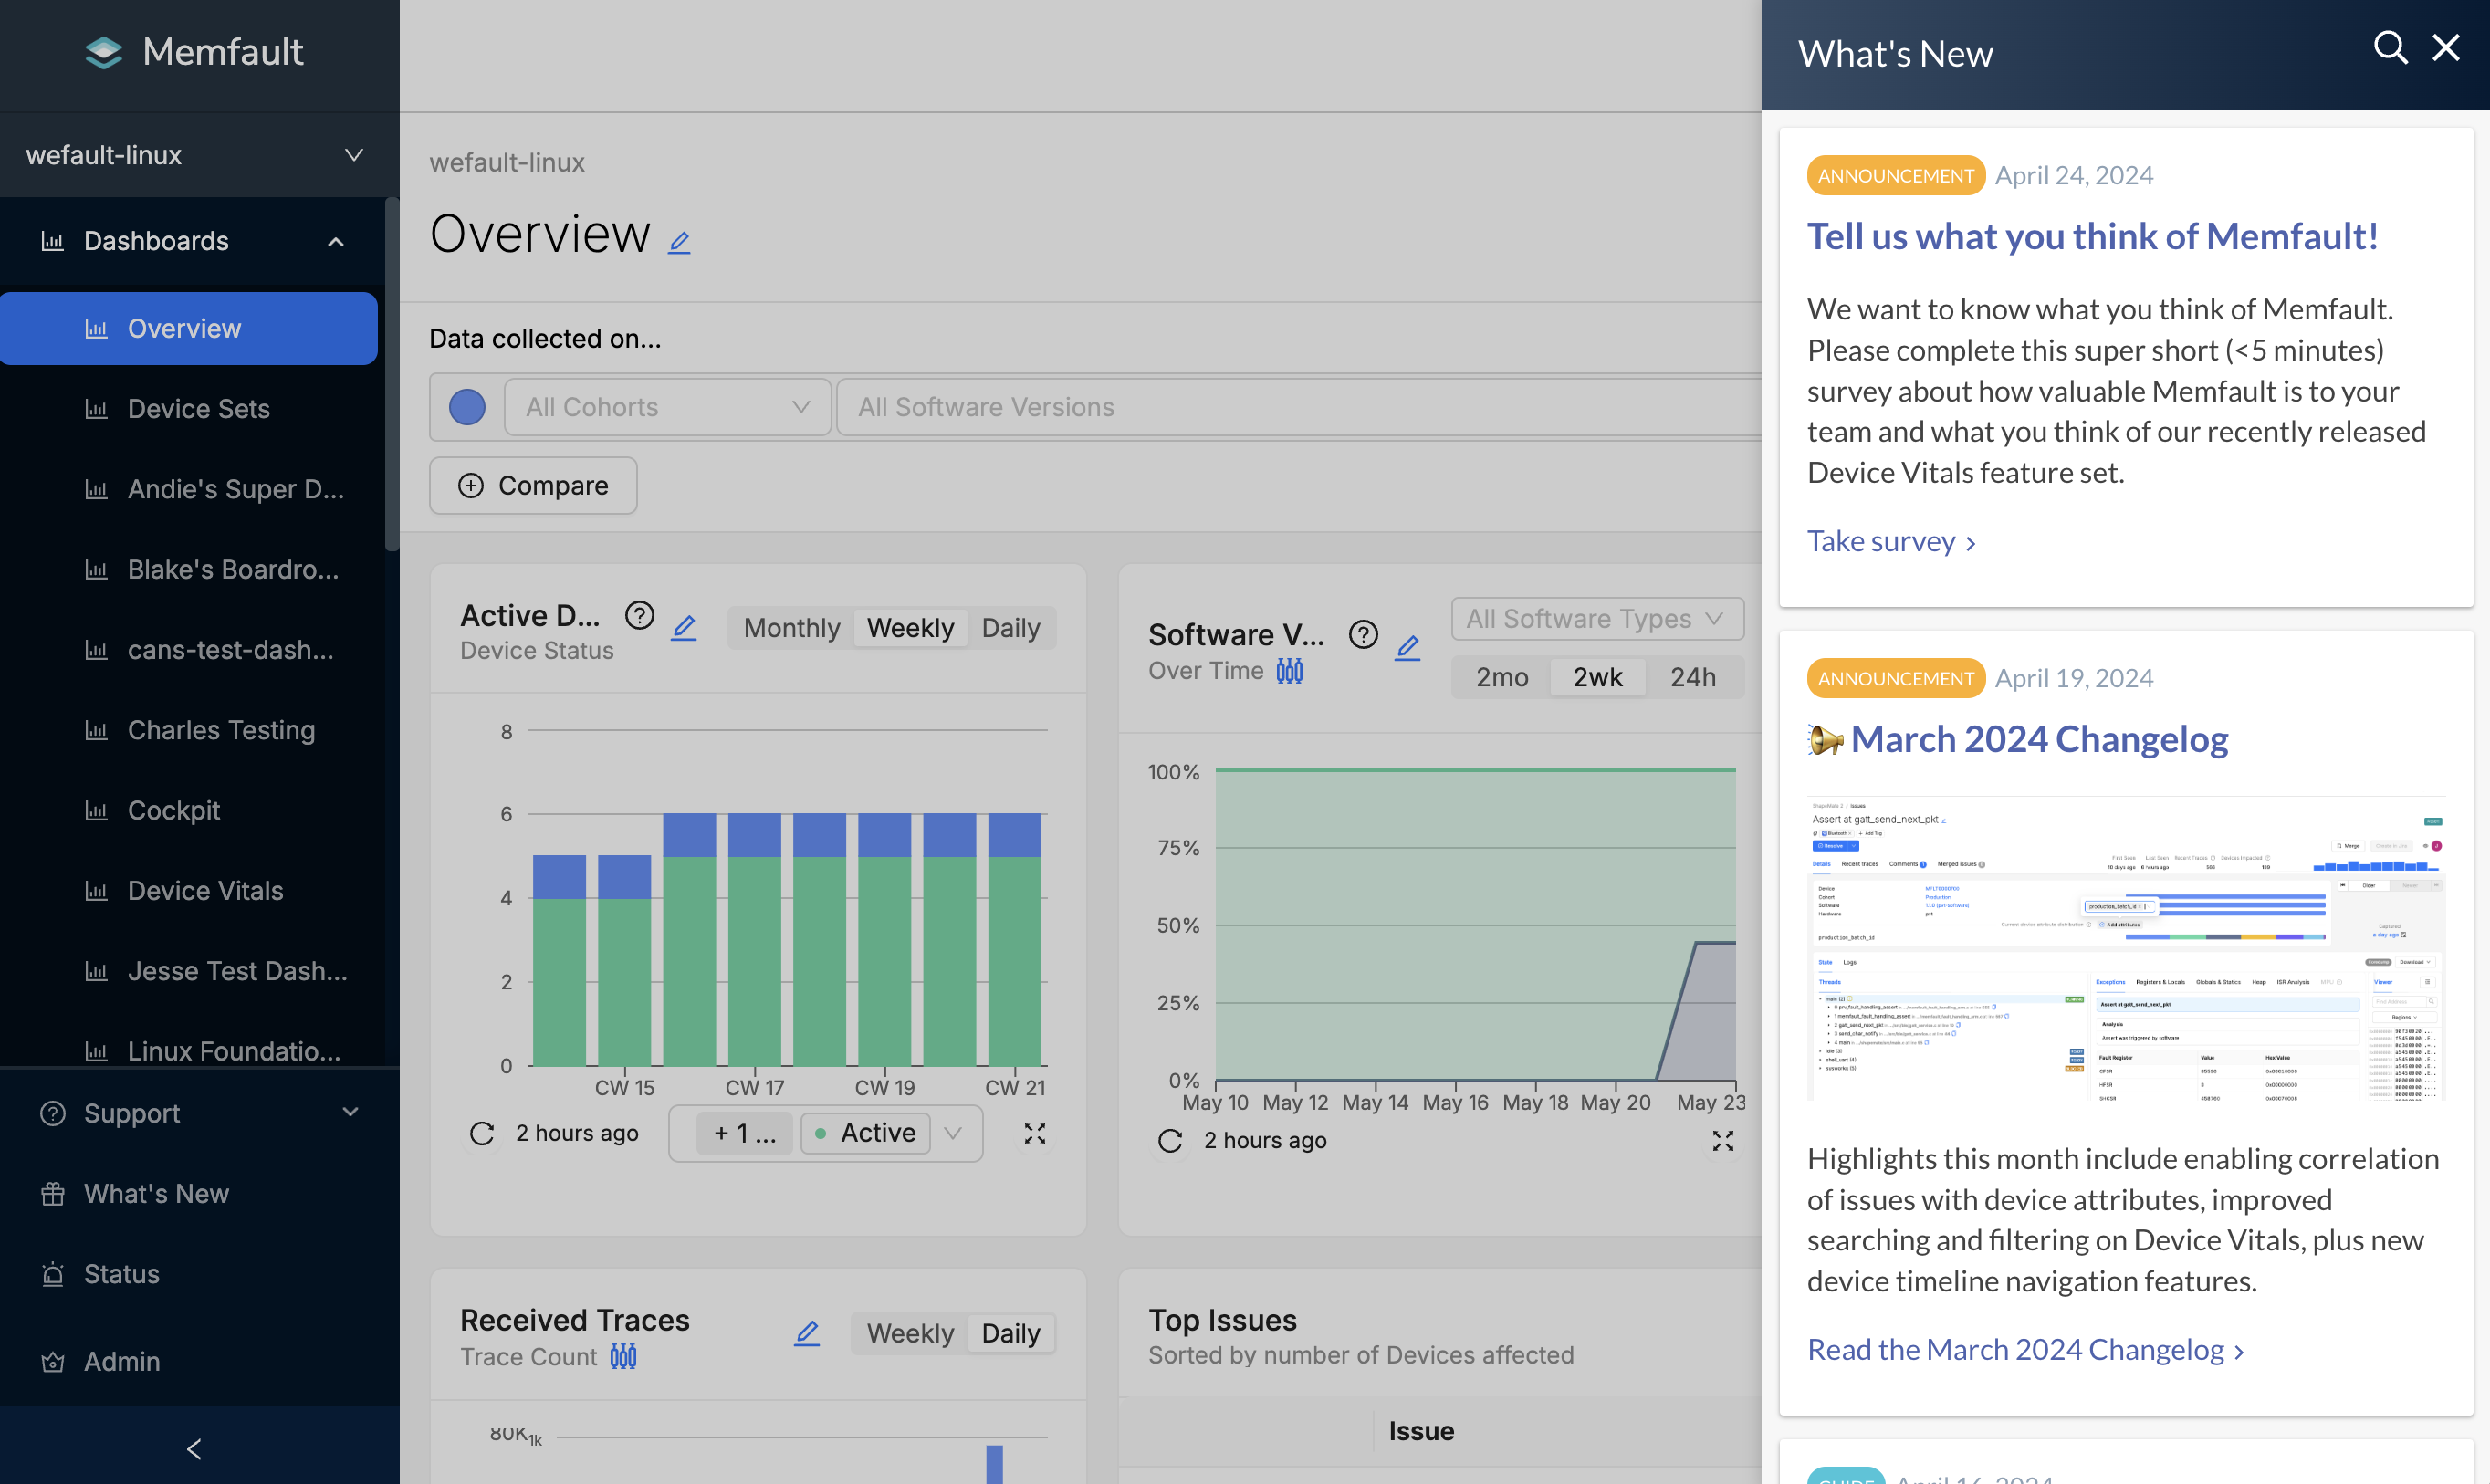This screenshot has height=1484, width=2490.
Task: Edit the Overview dashboard title pencil icon
Action: pyautogui.click(x=679, y=242)
